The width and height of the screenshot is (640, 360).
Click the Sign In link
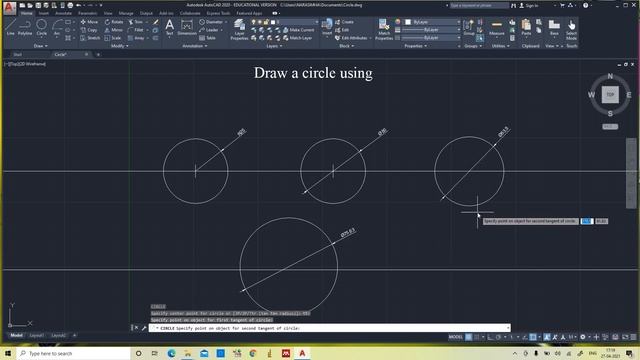(x=528, y=5)
